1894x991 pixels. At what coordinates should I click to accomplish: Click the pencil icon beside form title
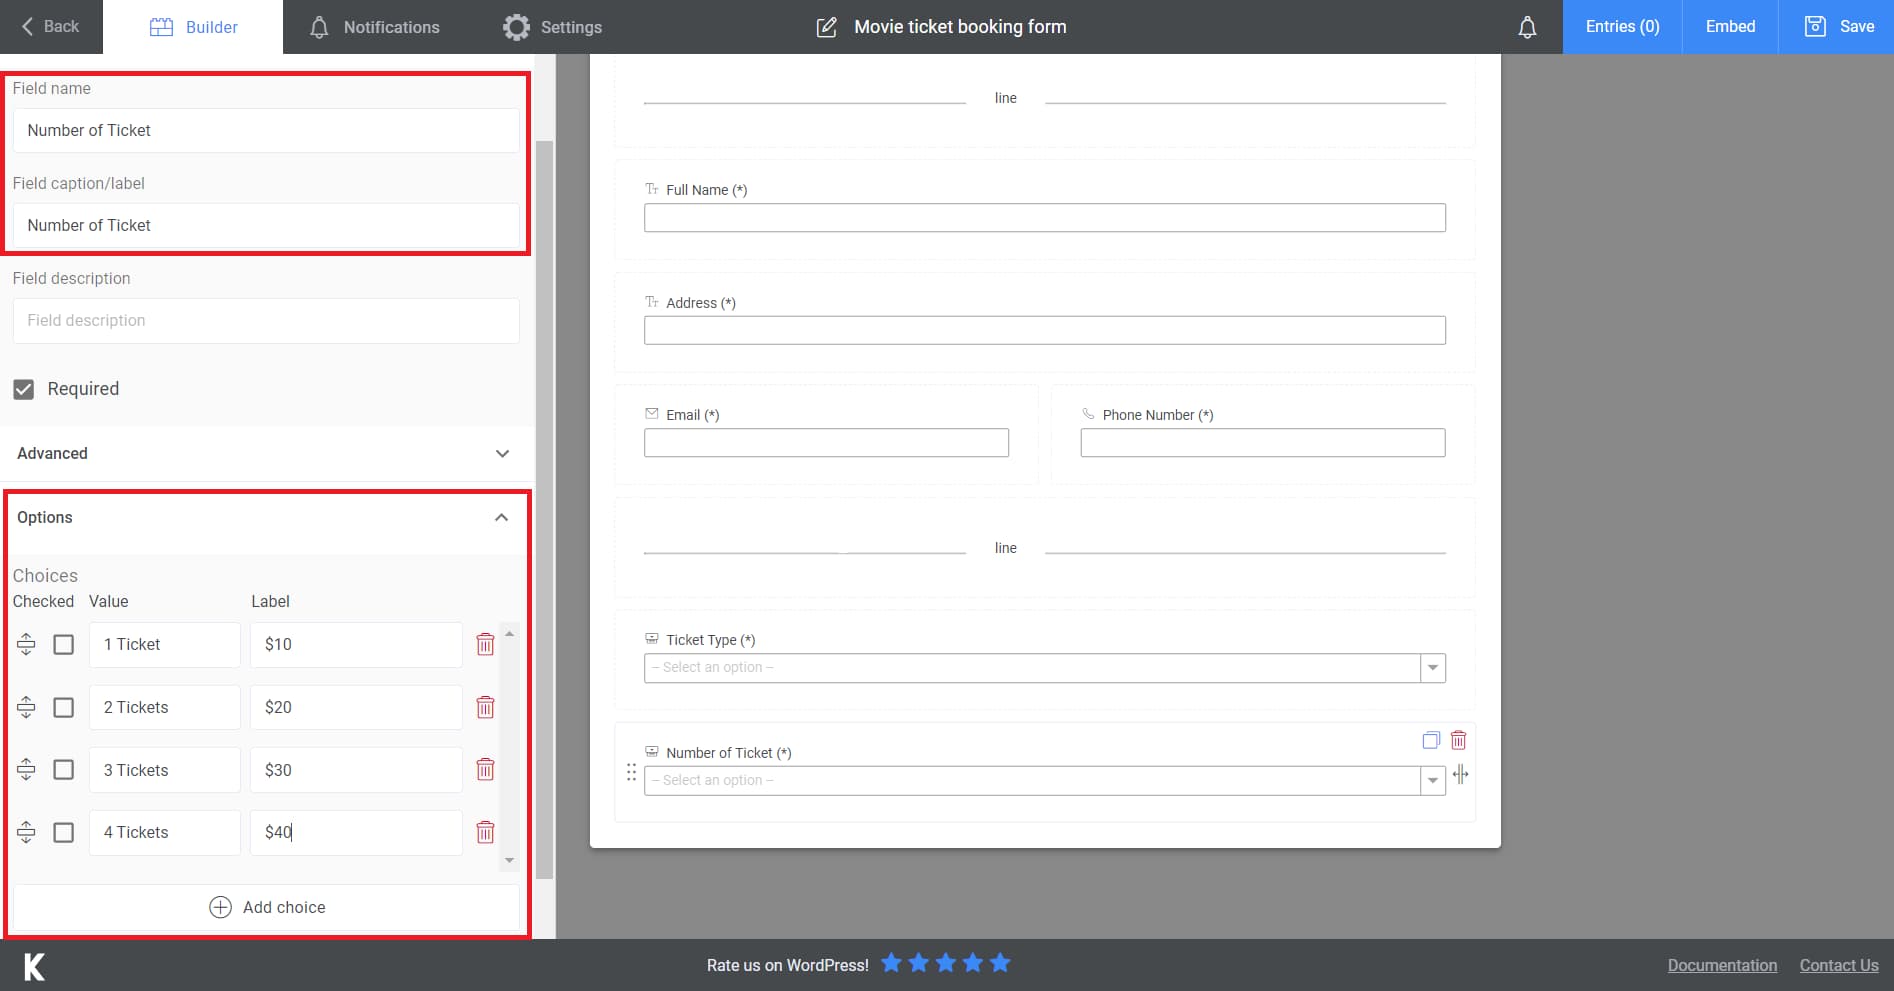pos(826,27)
